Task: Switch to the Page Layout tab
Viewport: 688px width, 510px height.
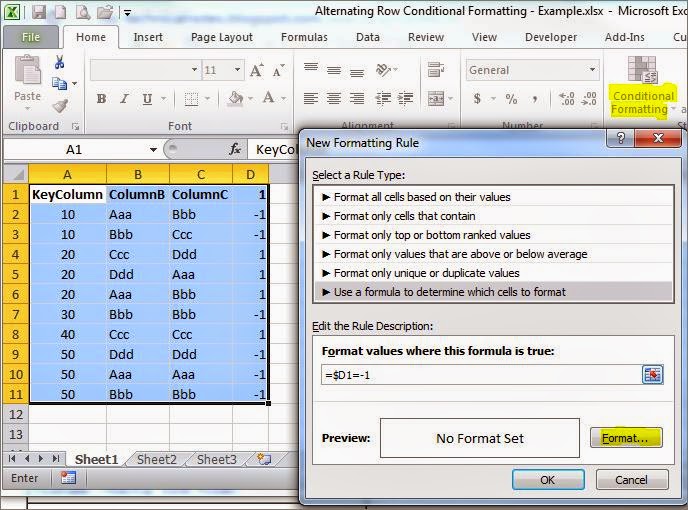Action: pyautogui.click(x=222, y=37)
